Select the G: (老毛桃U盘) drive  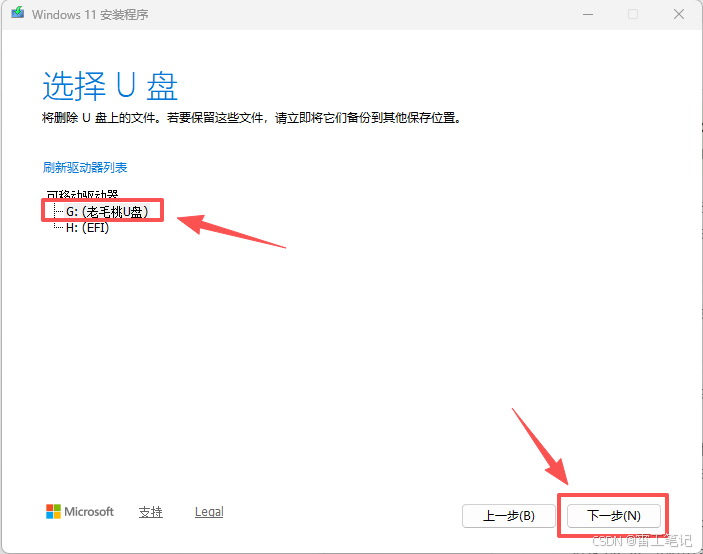107,212
